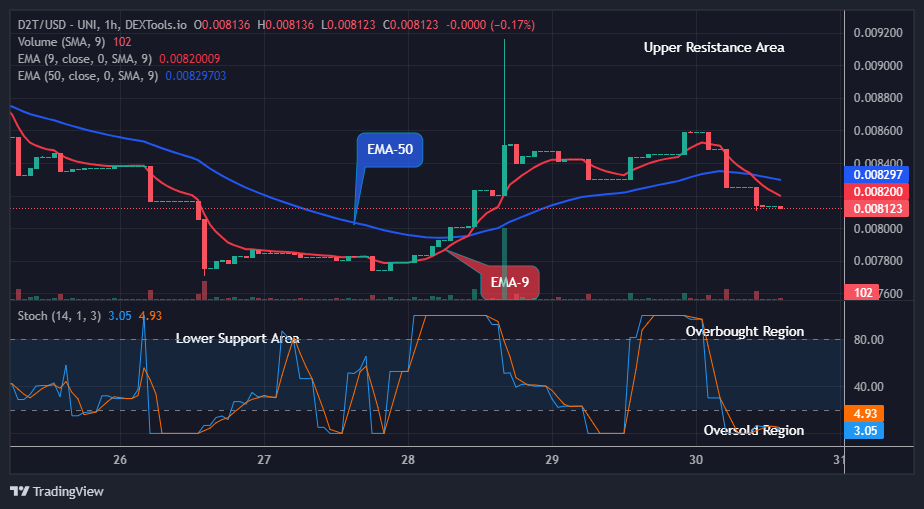Click the 0.008123 current price tag
This screenshot has height=509, width=924.
click(876, 209)
